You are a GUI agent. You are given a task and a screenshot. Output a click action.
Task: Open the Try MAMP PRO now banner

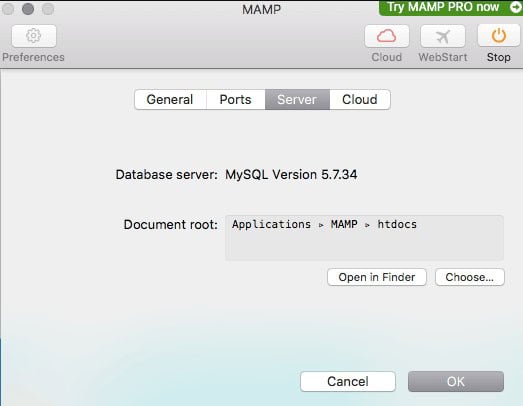[x=451, y=7]
